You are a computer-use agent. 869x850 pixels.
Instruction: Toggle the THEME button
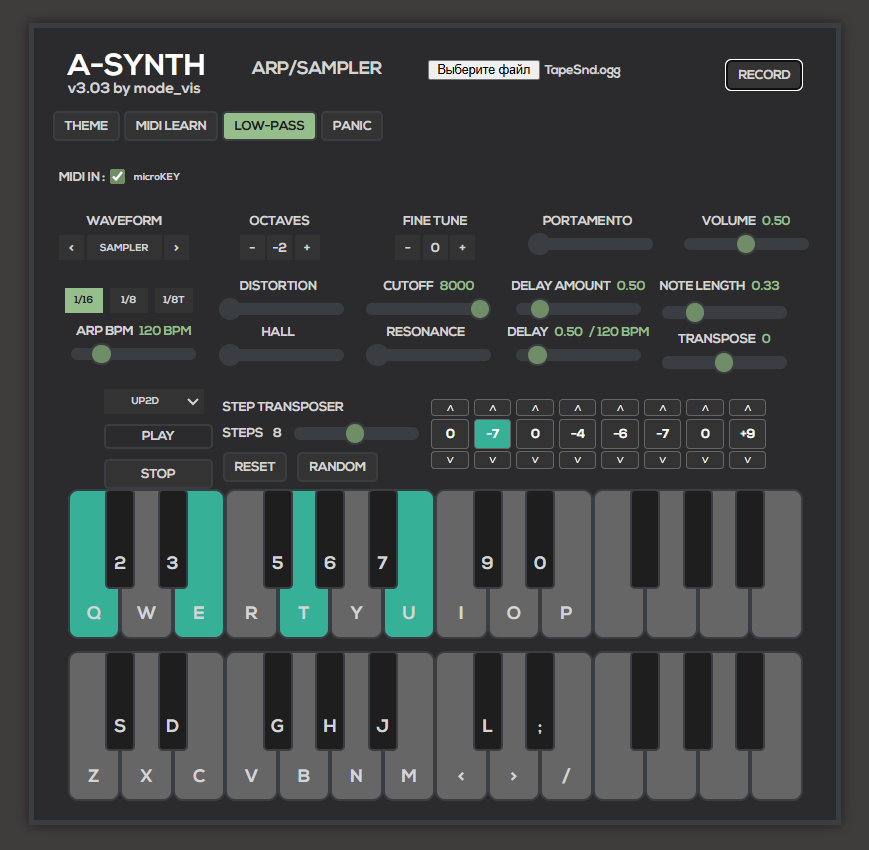pyautogui.click(x=86, y=126)
